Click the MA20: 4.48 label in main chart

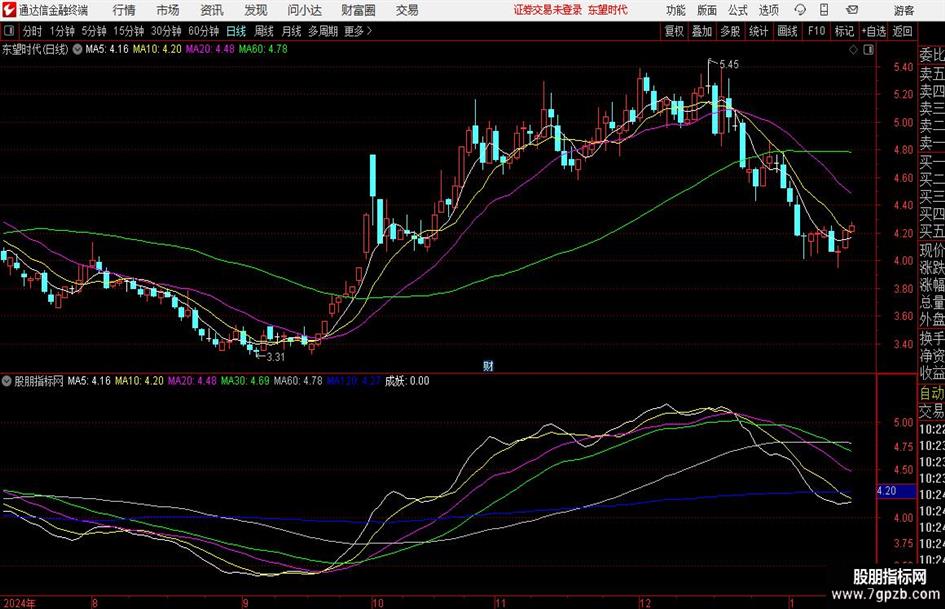point(210,49)
